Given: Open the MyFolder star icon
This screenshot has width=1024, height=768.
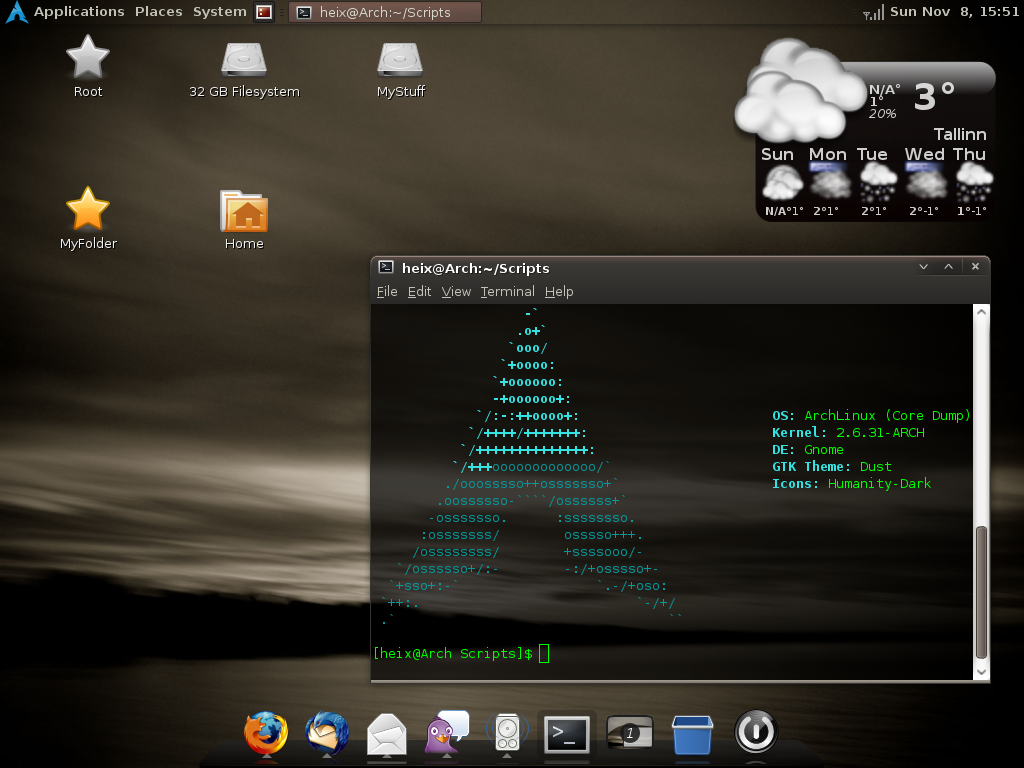Looking at the screenshot, I should pyautogui.click(x=88, y=209).
